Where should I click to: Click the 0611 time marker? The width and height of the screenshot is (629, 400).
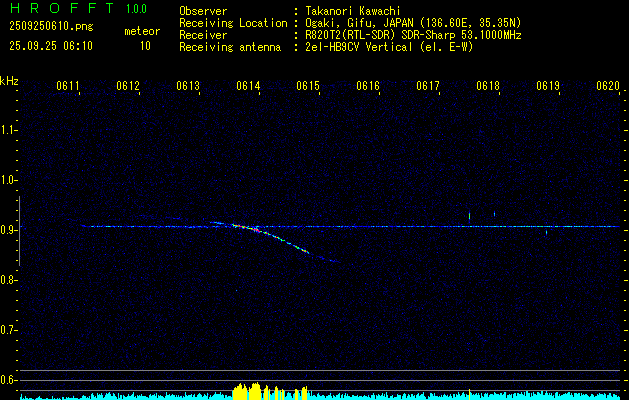67,86
